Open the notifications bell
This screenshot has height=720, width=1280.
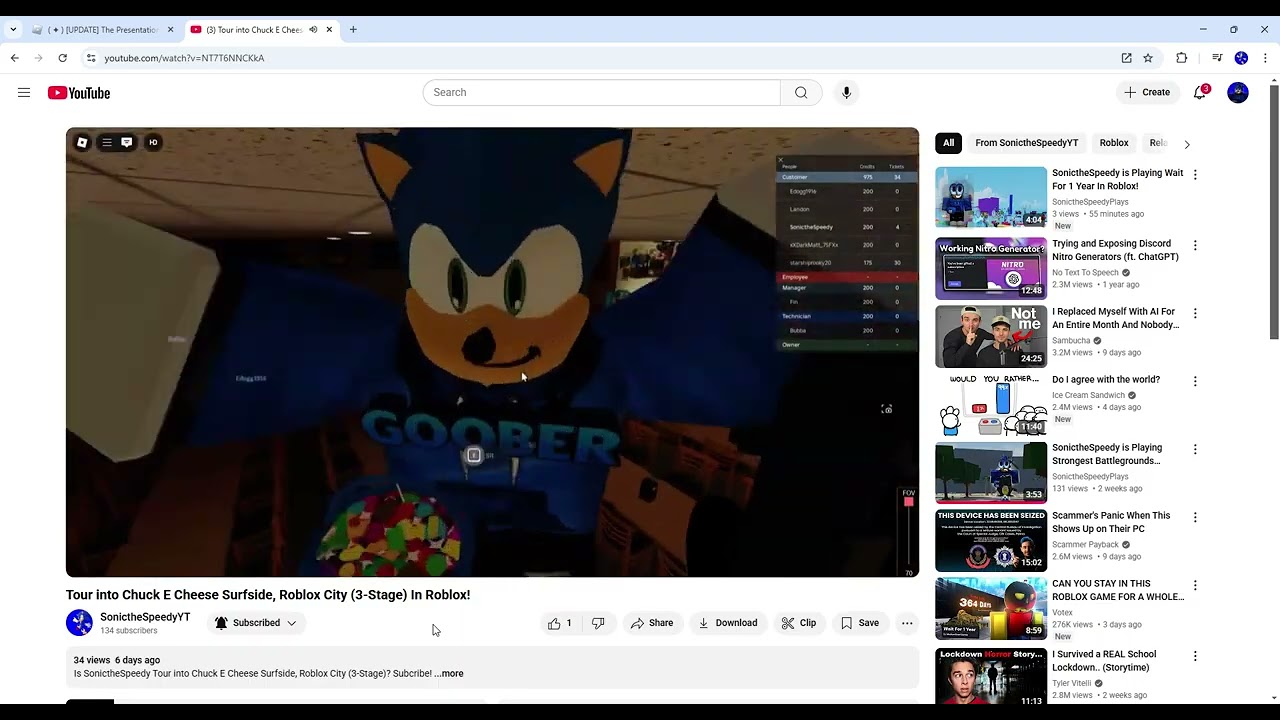point(1200,93)
